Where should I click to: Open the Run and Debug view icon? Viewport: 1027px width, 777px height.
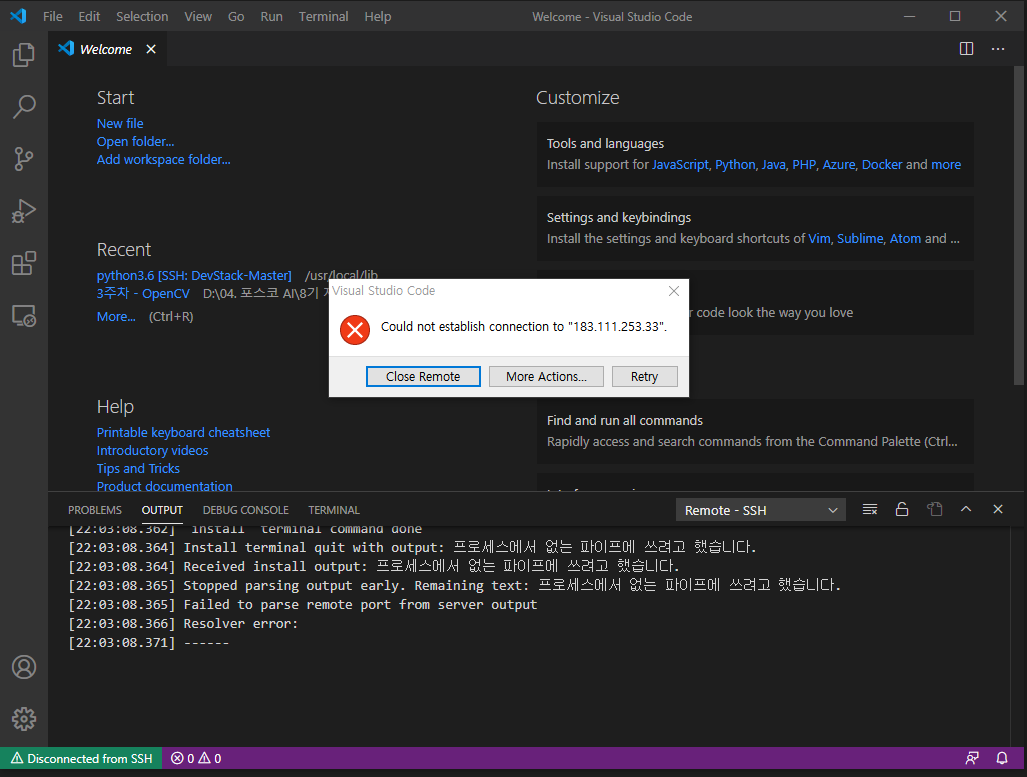(24, 211)
